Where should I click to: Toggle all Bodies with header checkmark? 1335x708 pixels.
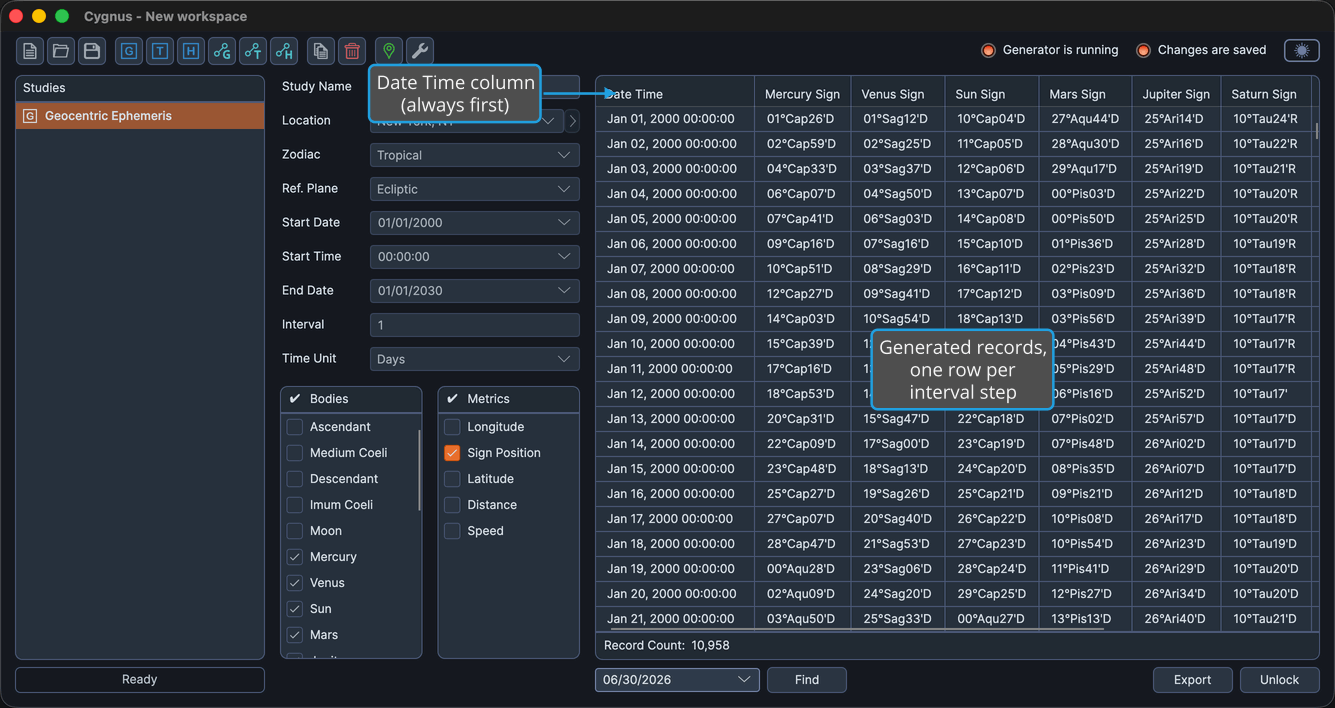295,399
